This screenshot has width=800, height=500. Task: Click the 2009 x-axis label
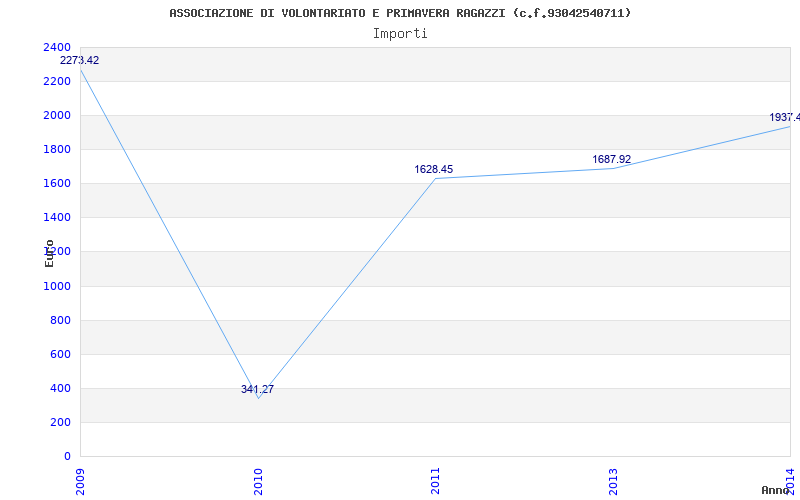click(80, 482)
